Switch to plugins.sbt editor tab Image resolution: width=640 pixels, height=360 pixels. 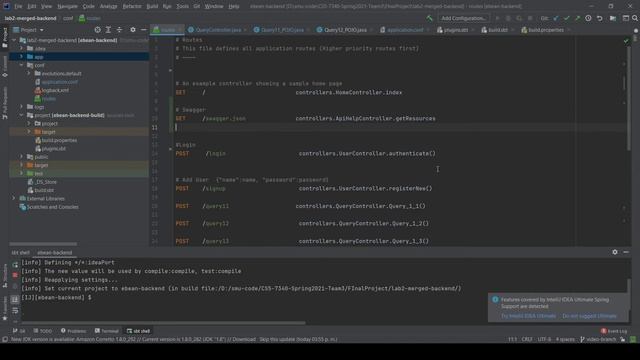click(x=455, y=30)
